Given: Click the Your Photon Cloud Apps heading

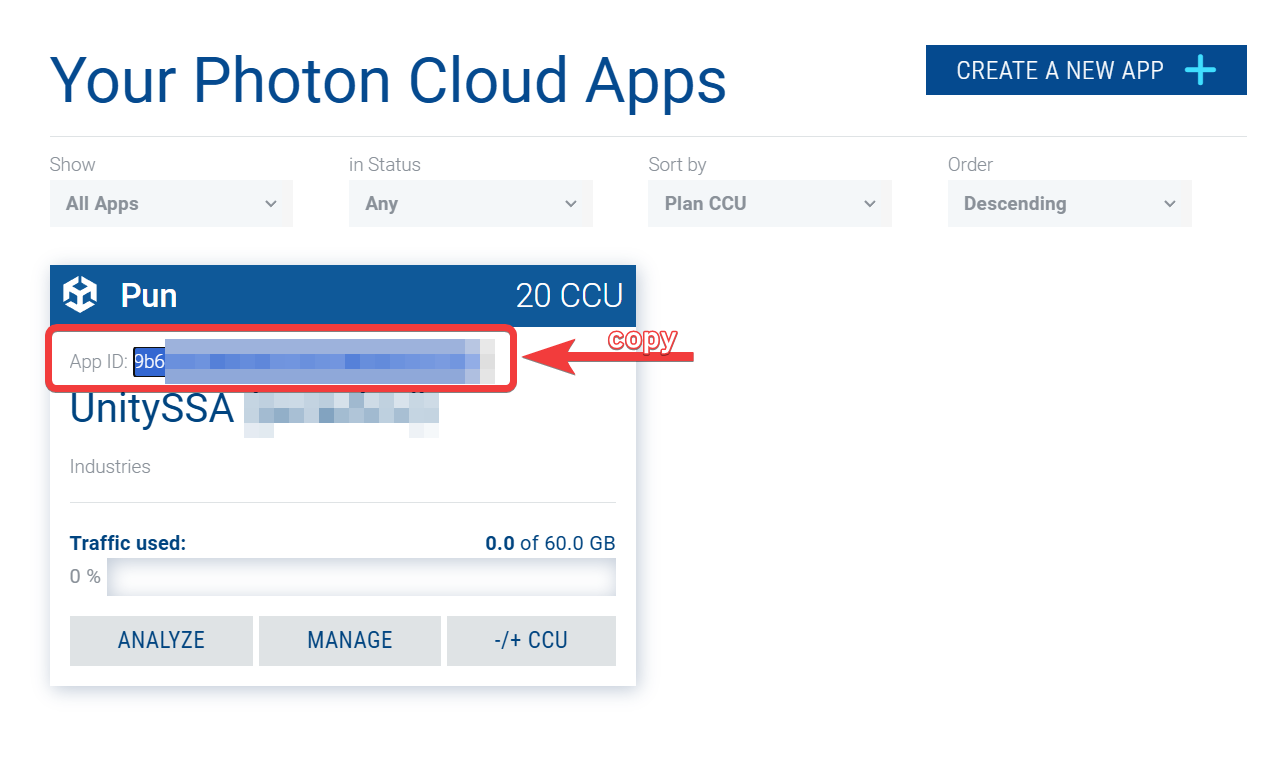Looking at the screenshot, I should [x=388, y=80].
